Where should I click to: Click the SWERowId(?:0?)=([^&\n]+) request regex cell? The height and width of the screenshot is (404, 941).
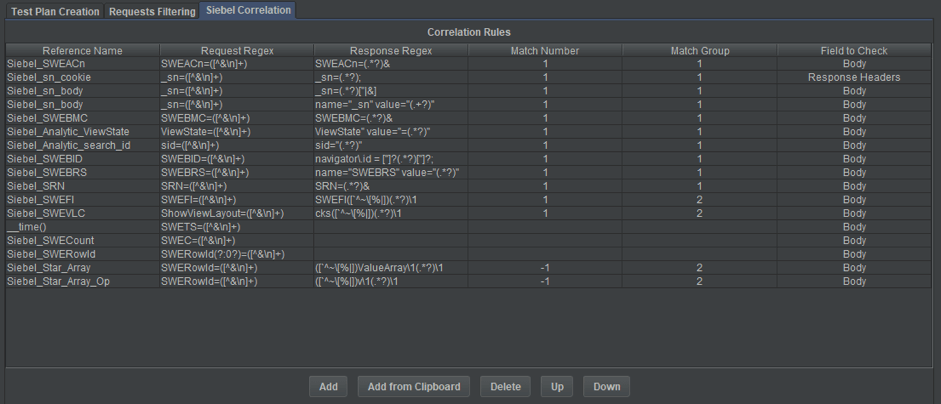point(236,254)
